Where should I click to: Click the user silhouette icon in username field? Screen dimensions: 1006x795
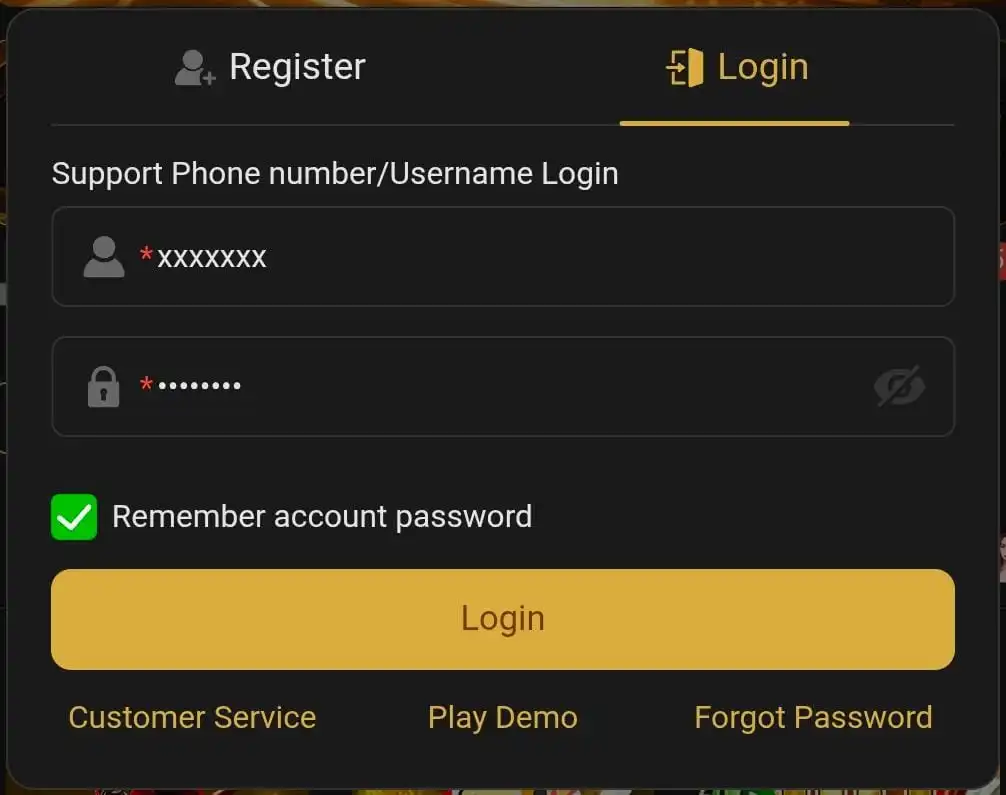point(104,257)
